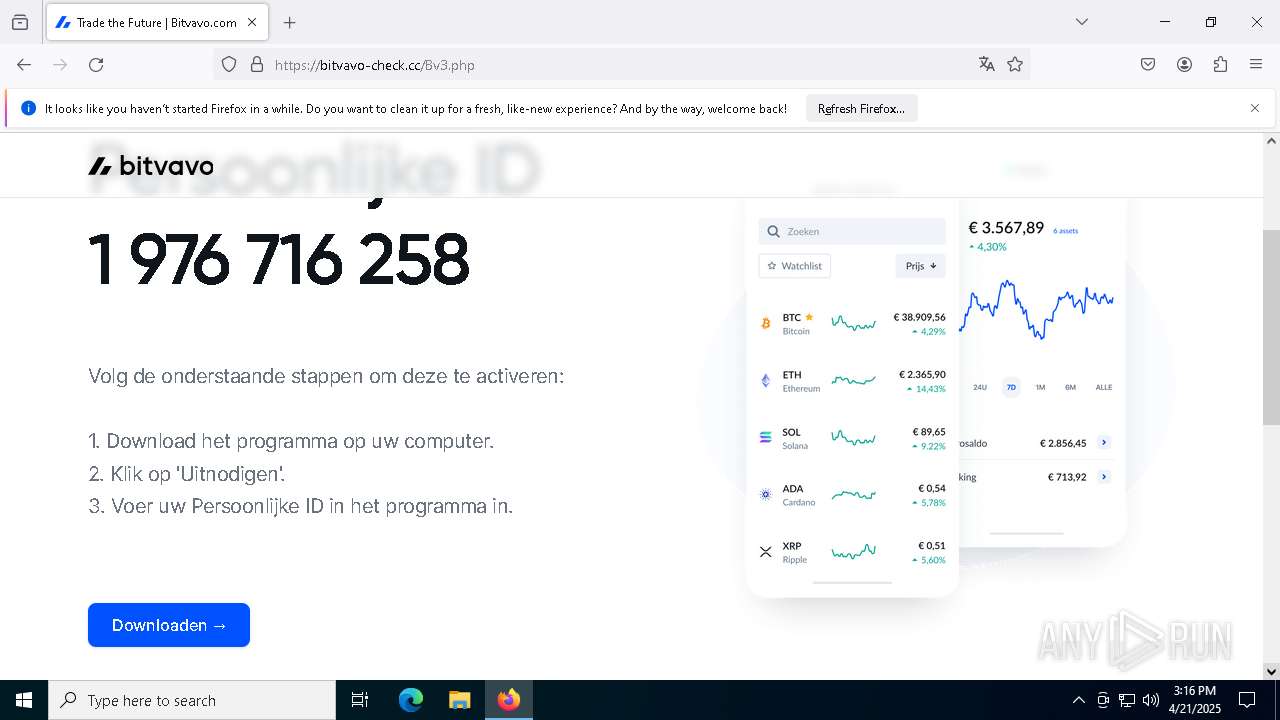This screenshot has width=1280, height=720.
Task: Open Save to Pocket
Action: pos(1148,64)
